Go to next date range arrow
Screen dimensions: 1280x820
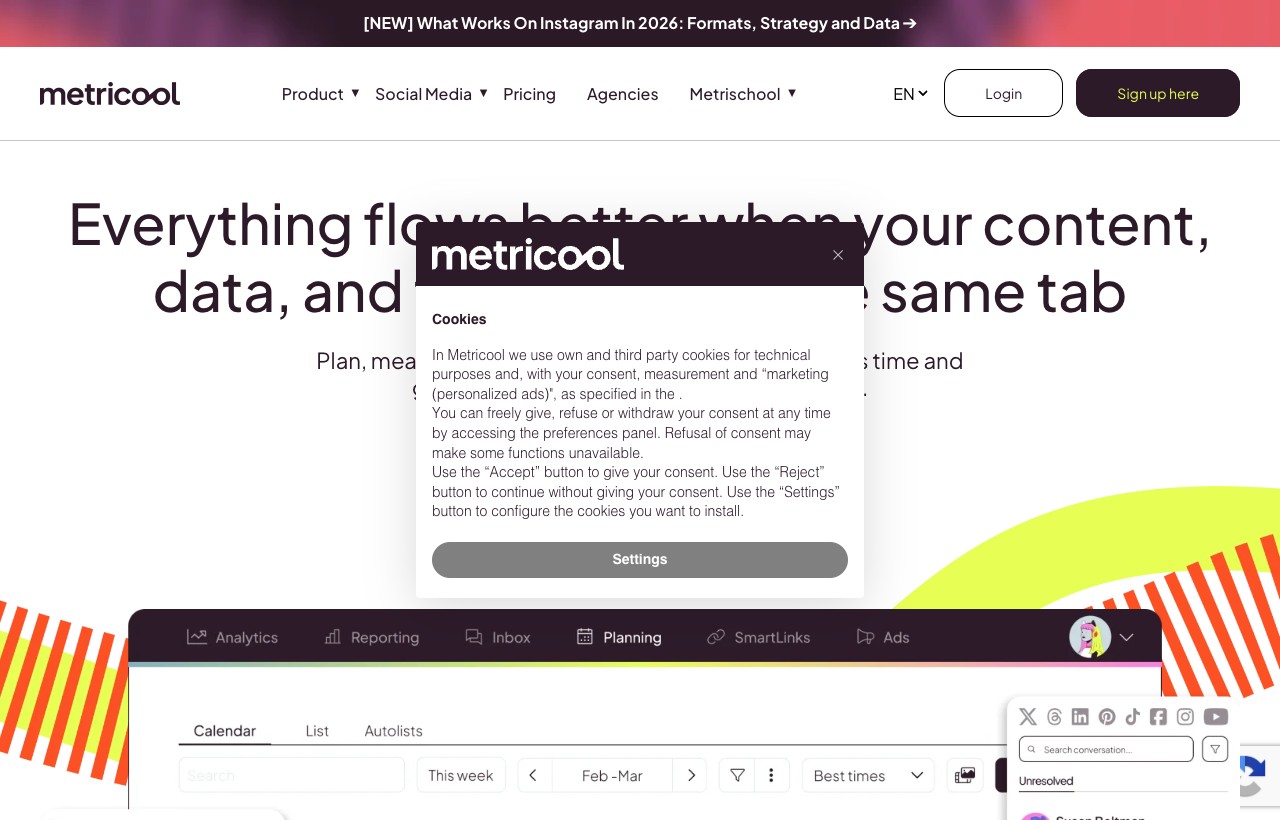(x=690, y=775)
